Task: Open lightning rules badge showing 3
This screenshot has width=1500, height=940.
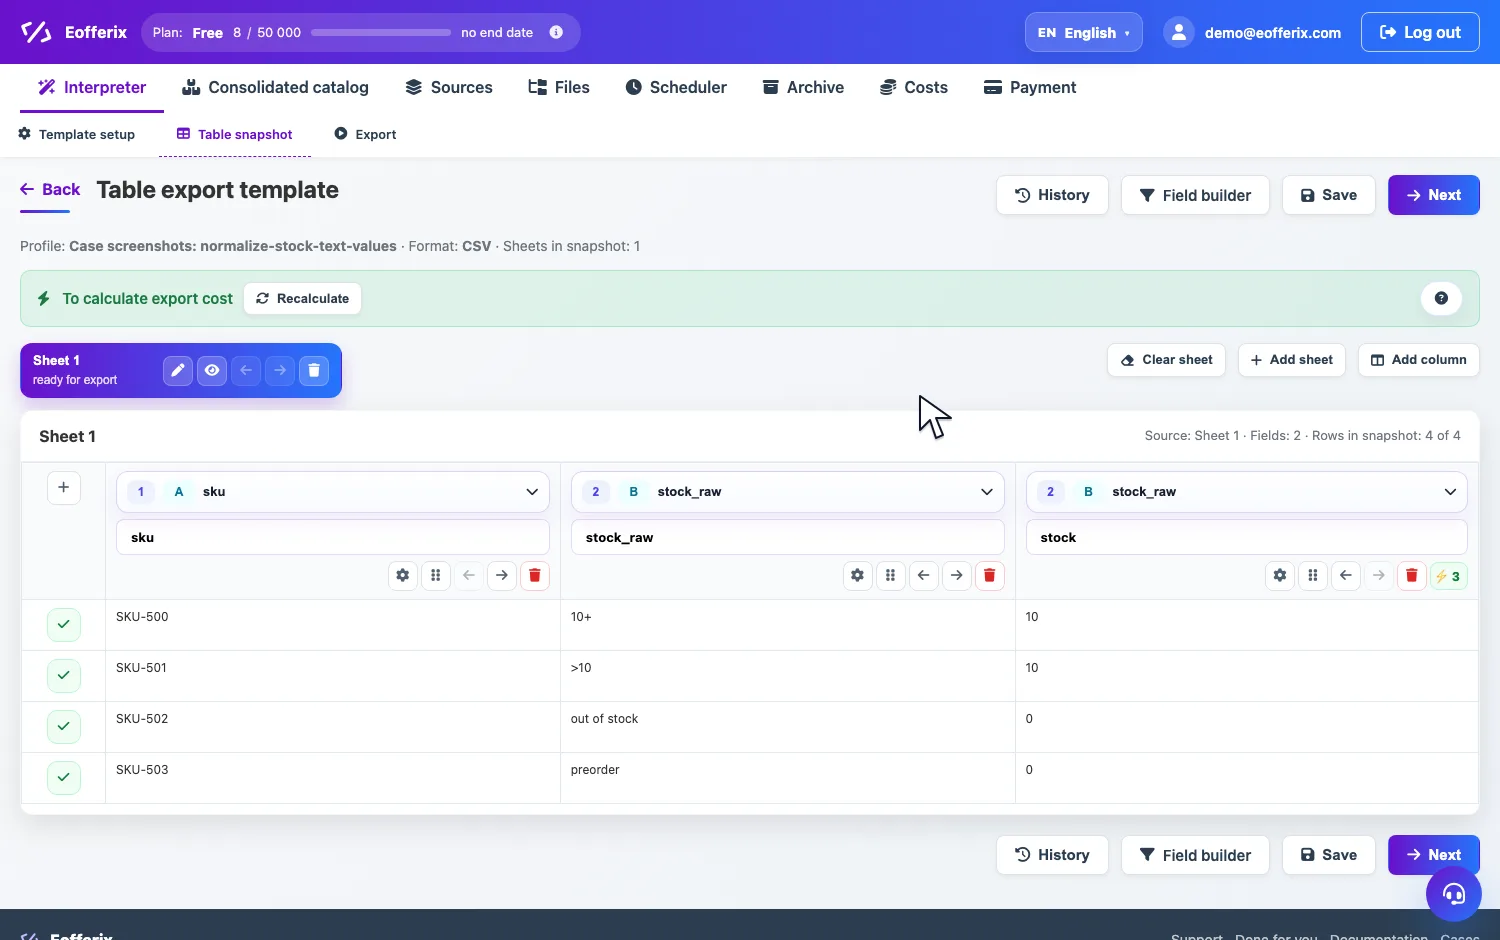Action: point(1448,576)
